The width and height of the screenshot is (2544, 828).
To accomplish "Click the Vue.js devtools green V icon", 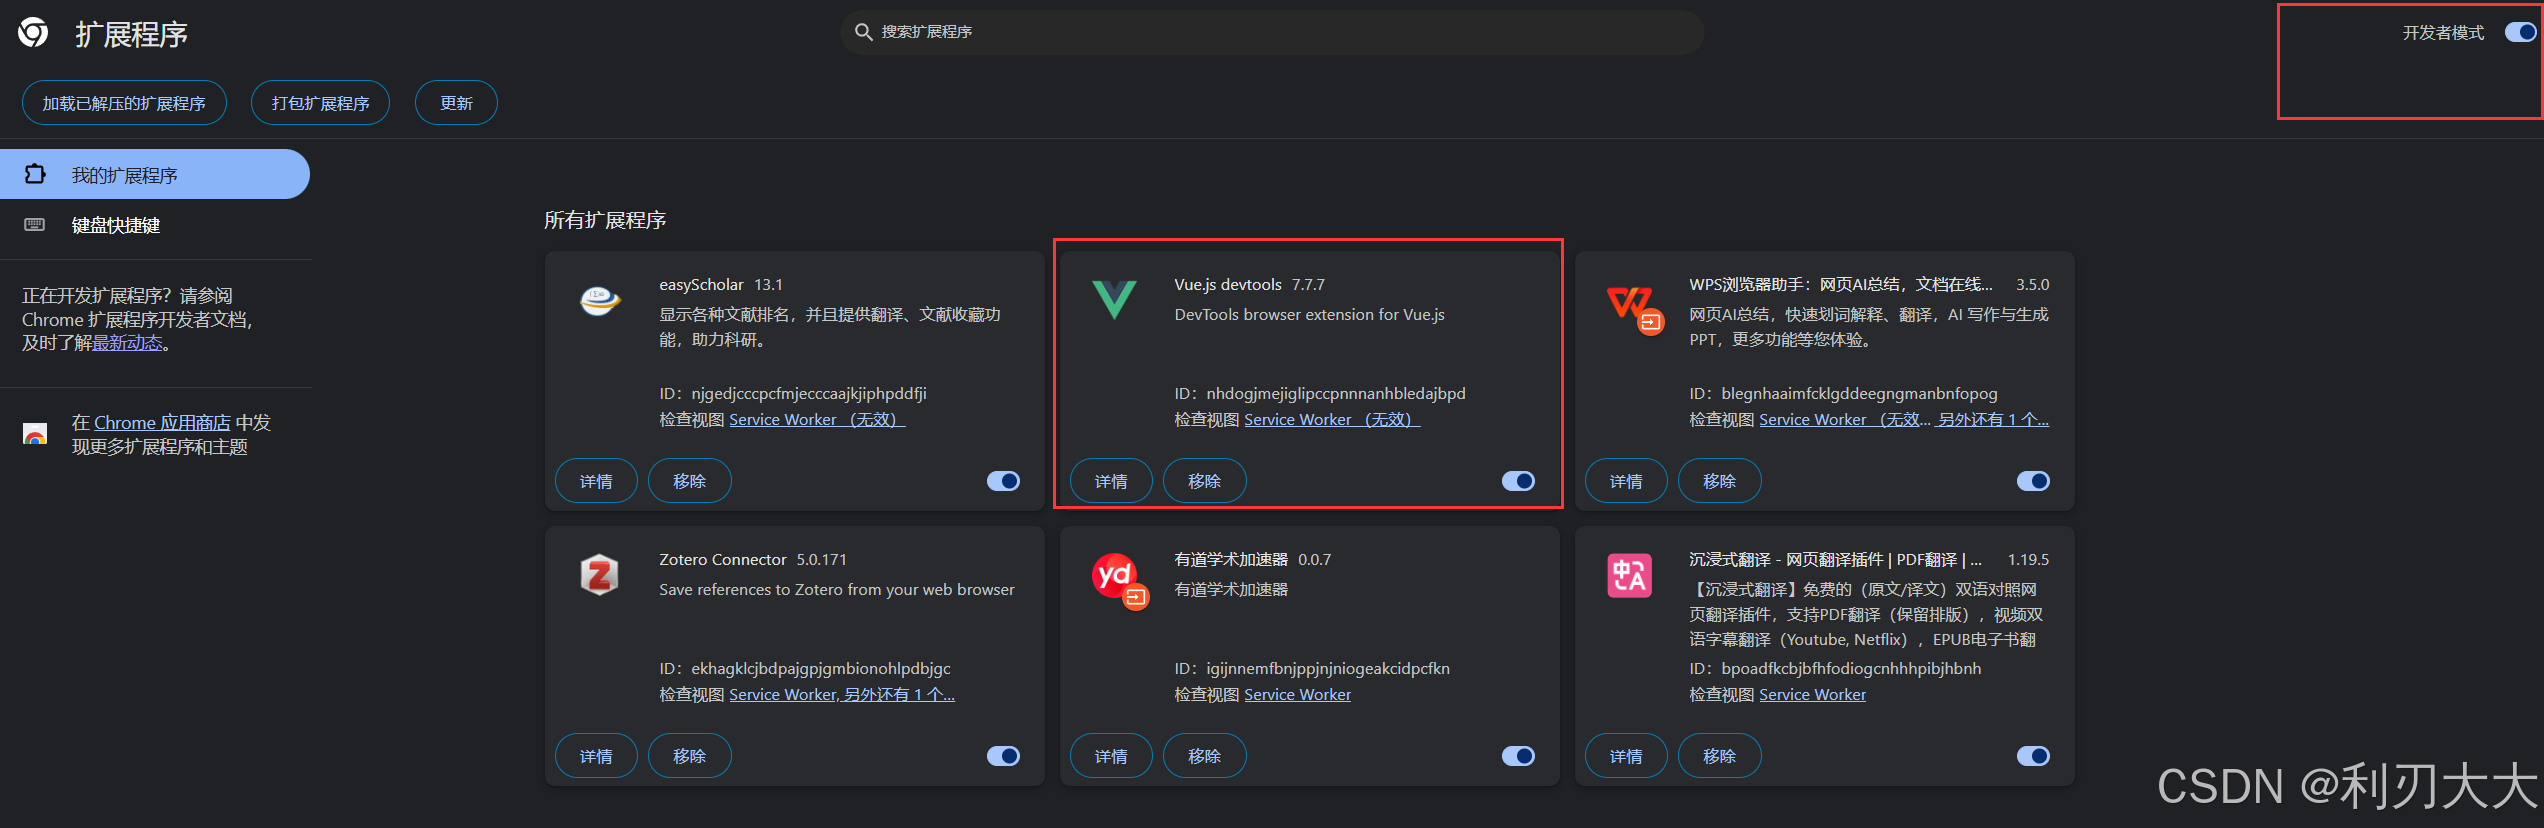I will [x=1114, y=299].
